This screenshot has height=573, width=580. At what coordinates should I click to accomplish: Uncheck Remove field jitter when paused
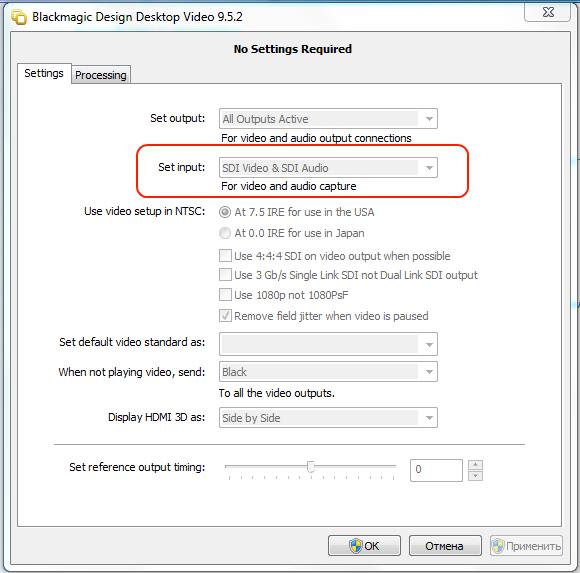[225, 316]
